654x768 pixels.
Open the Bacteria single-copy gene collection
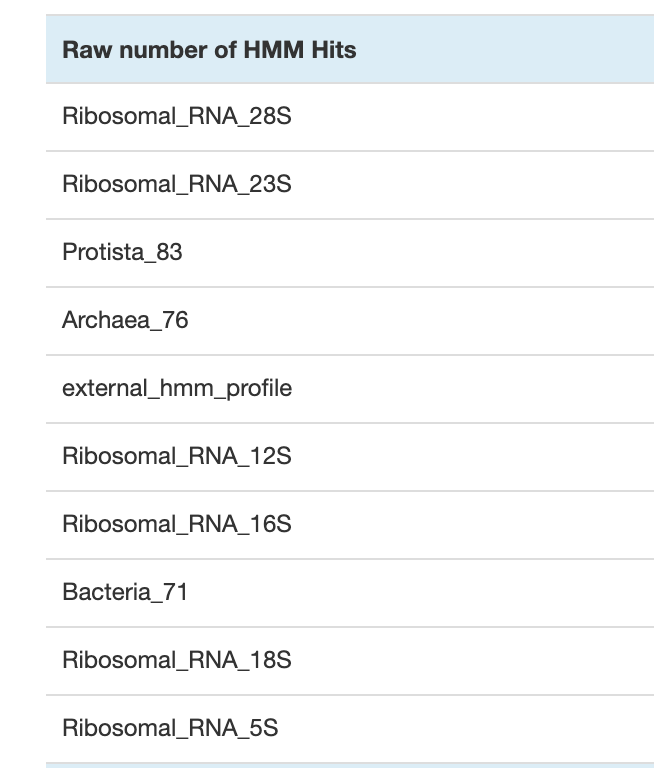pos(125,592)
